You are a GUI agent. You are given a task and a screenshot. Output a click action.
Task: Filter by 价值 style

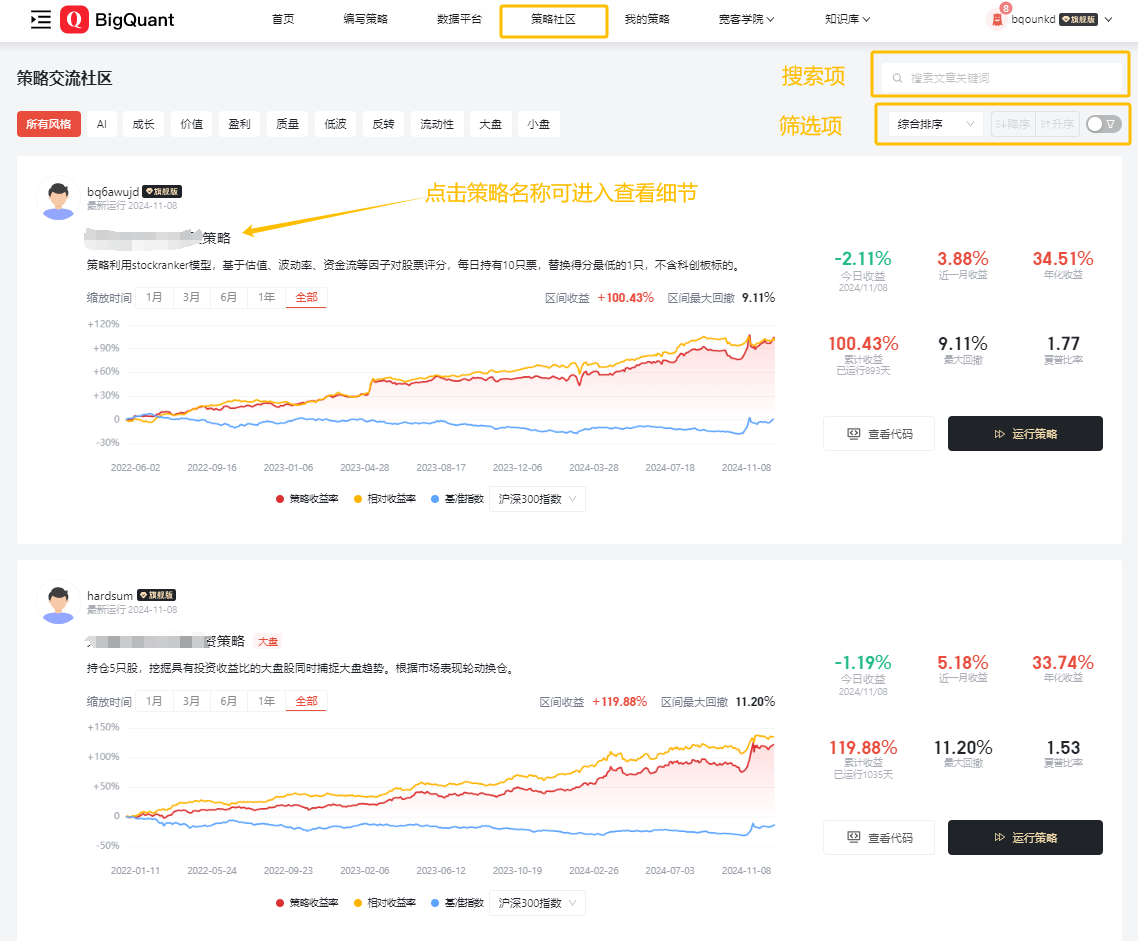pyautogui.click(x=192, y=124)
